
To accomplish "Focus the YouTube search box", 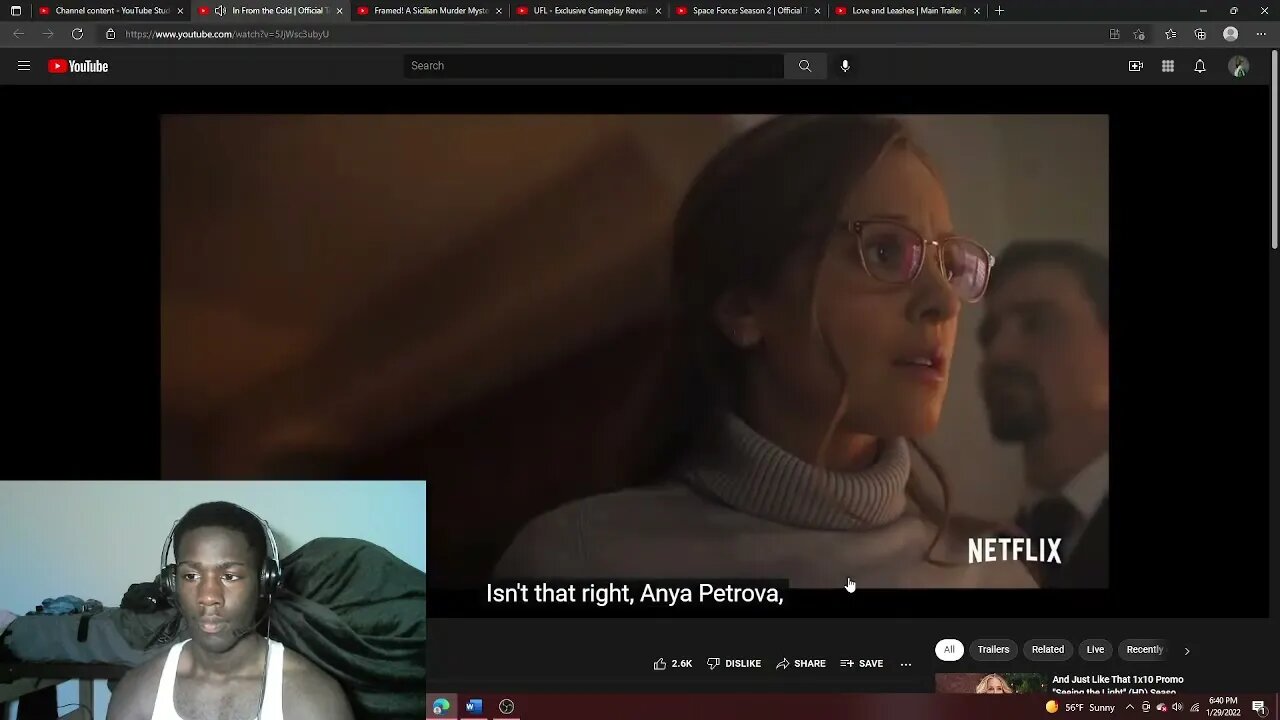I will click(594, 66).
